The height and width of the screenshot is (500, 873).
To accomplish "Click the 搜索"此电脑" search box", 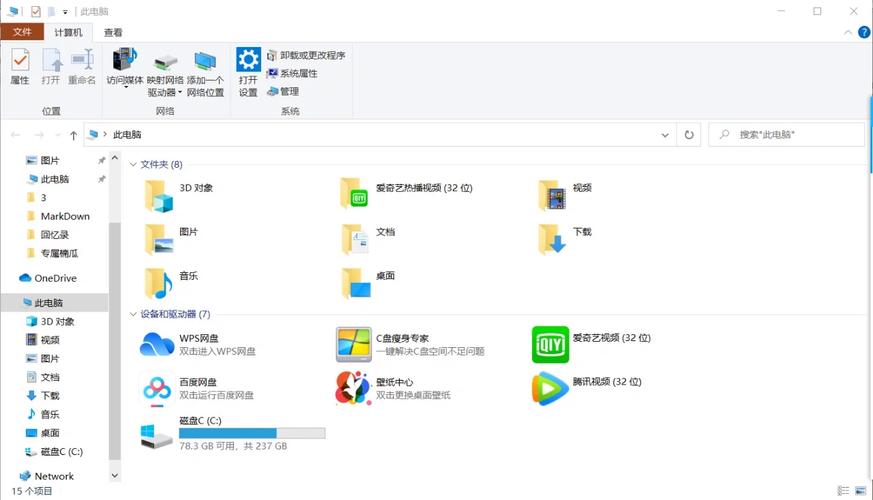I will point(787,135).
